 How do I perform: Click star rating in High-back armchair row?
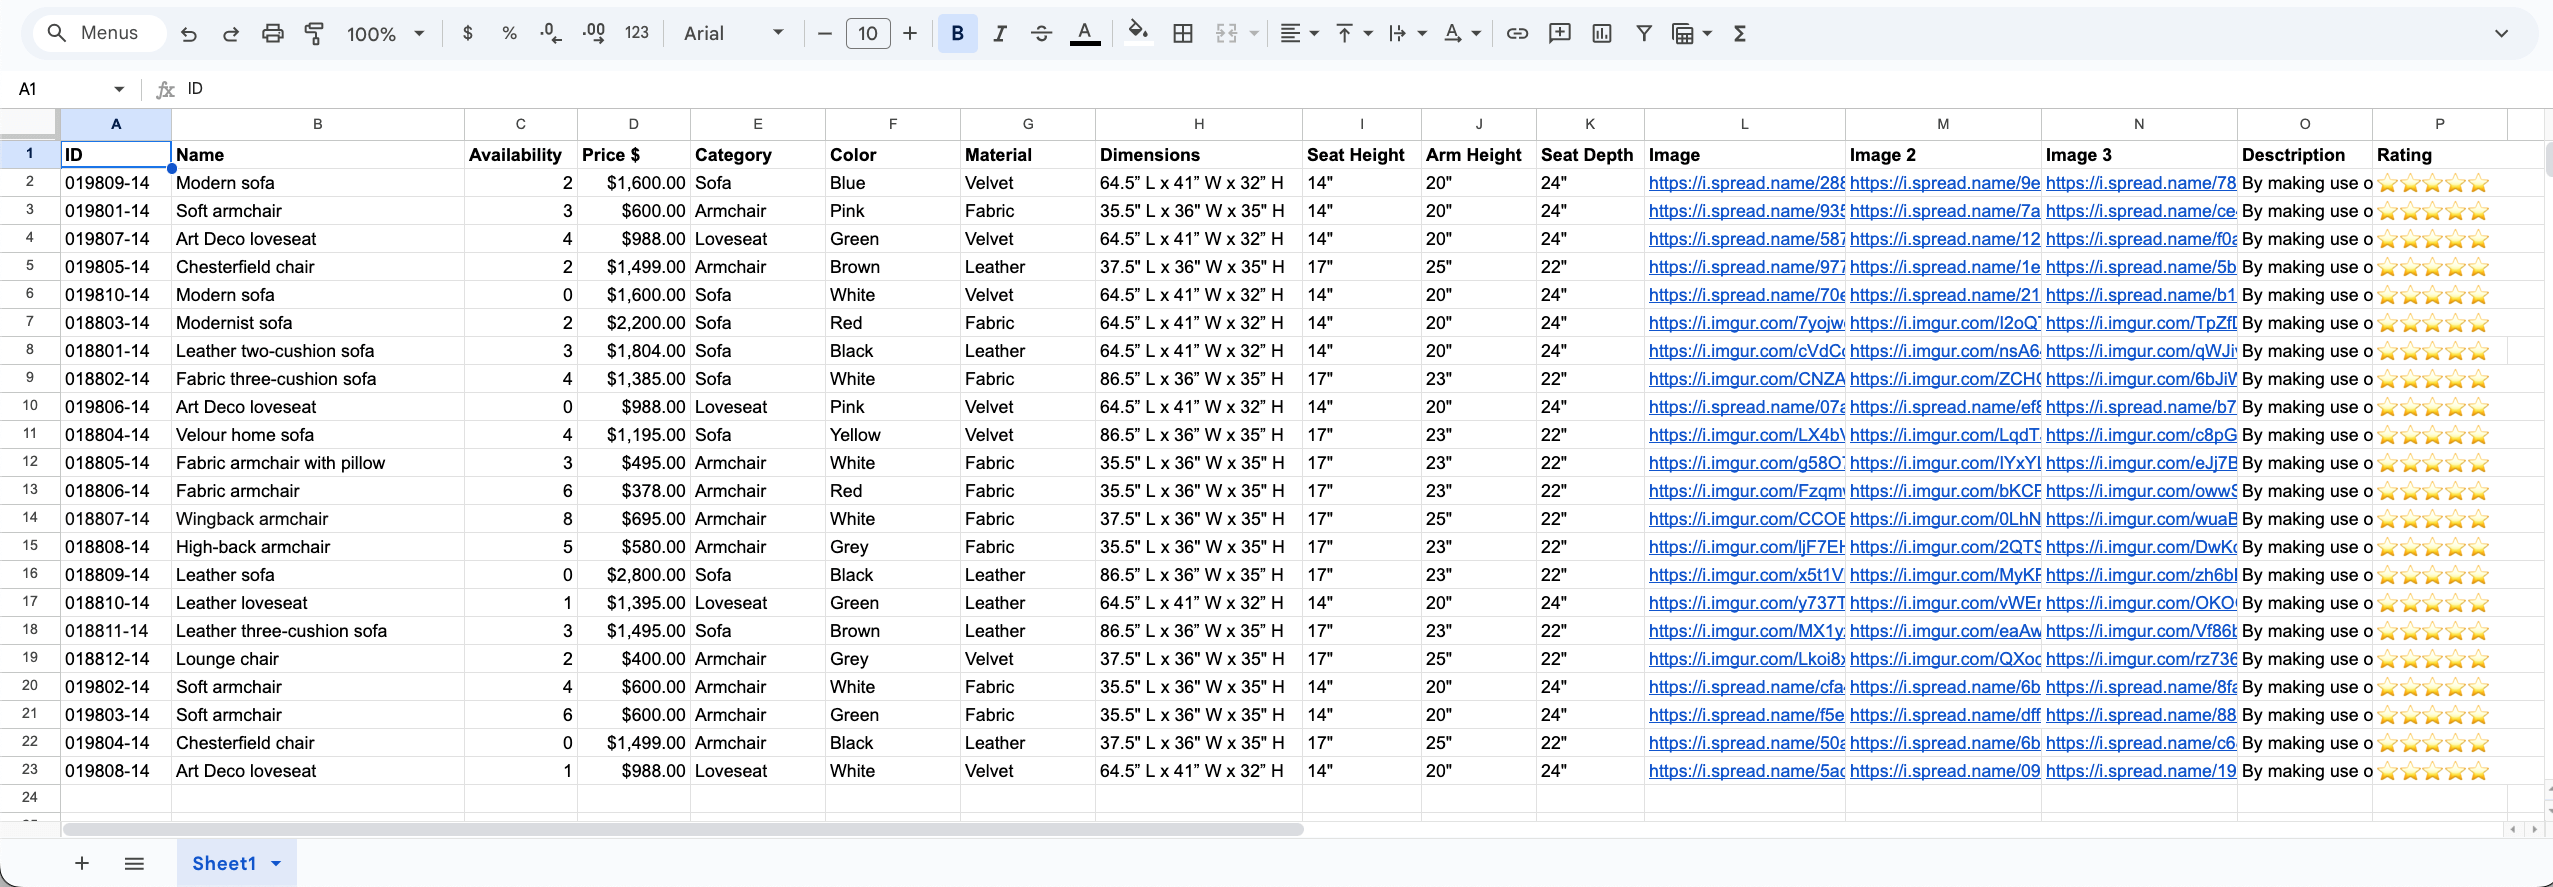pos(2433,547)
